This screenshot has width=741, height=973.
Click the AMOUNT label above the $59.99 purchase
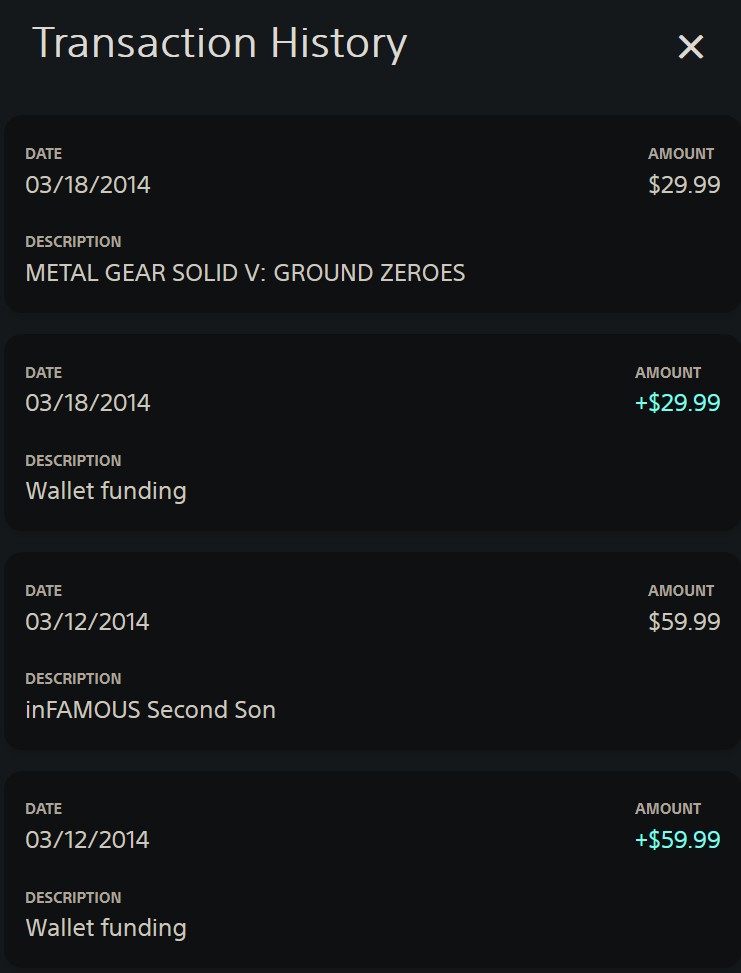pos(681,591)
